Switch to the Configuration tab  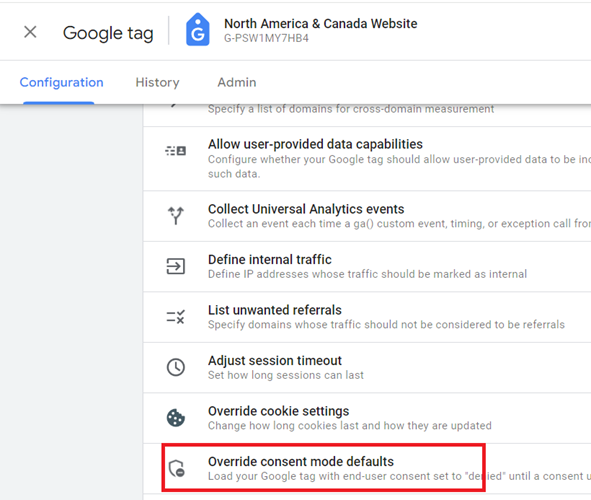(61, 82)
